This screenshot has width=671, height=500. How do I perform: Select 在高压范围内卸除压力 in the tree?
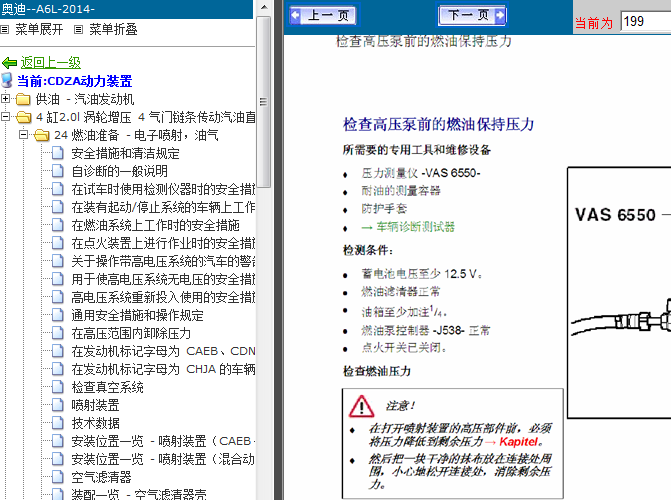click(x=130, y=333)
